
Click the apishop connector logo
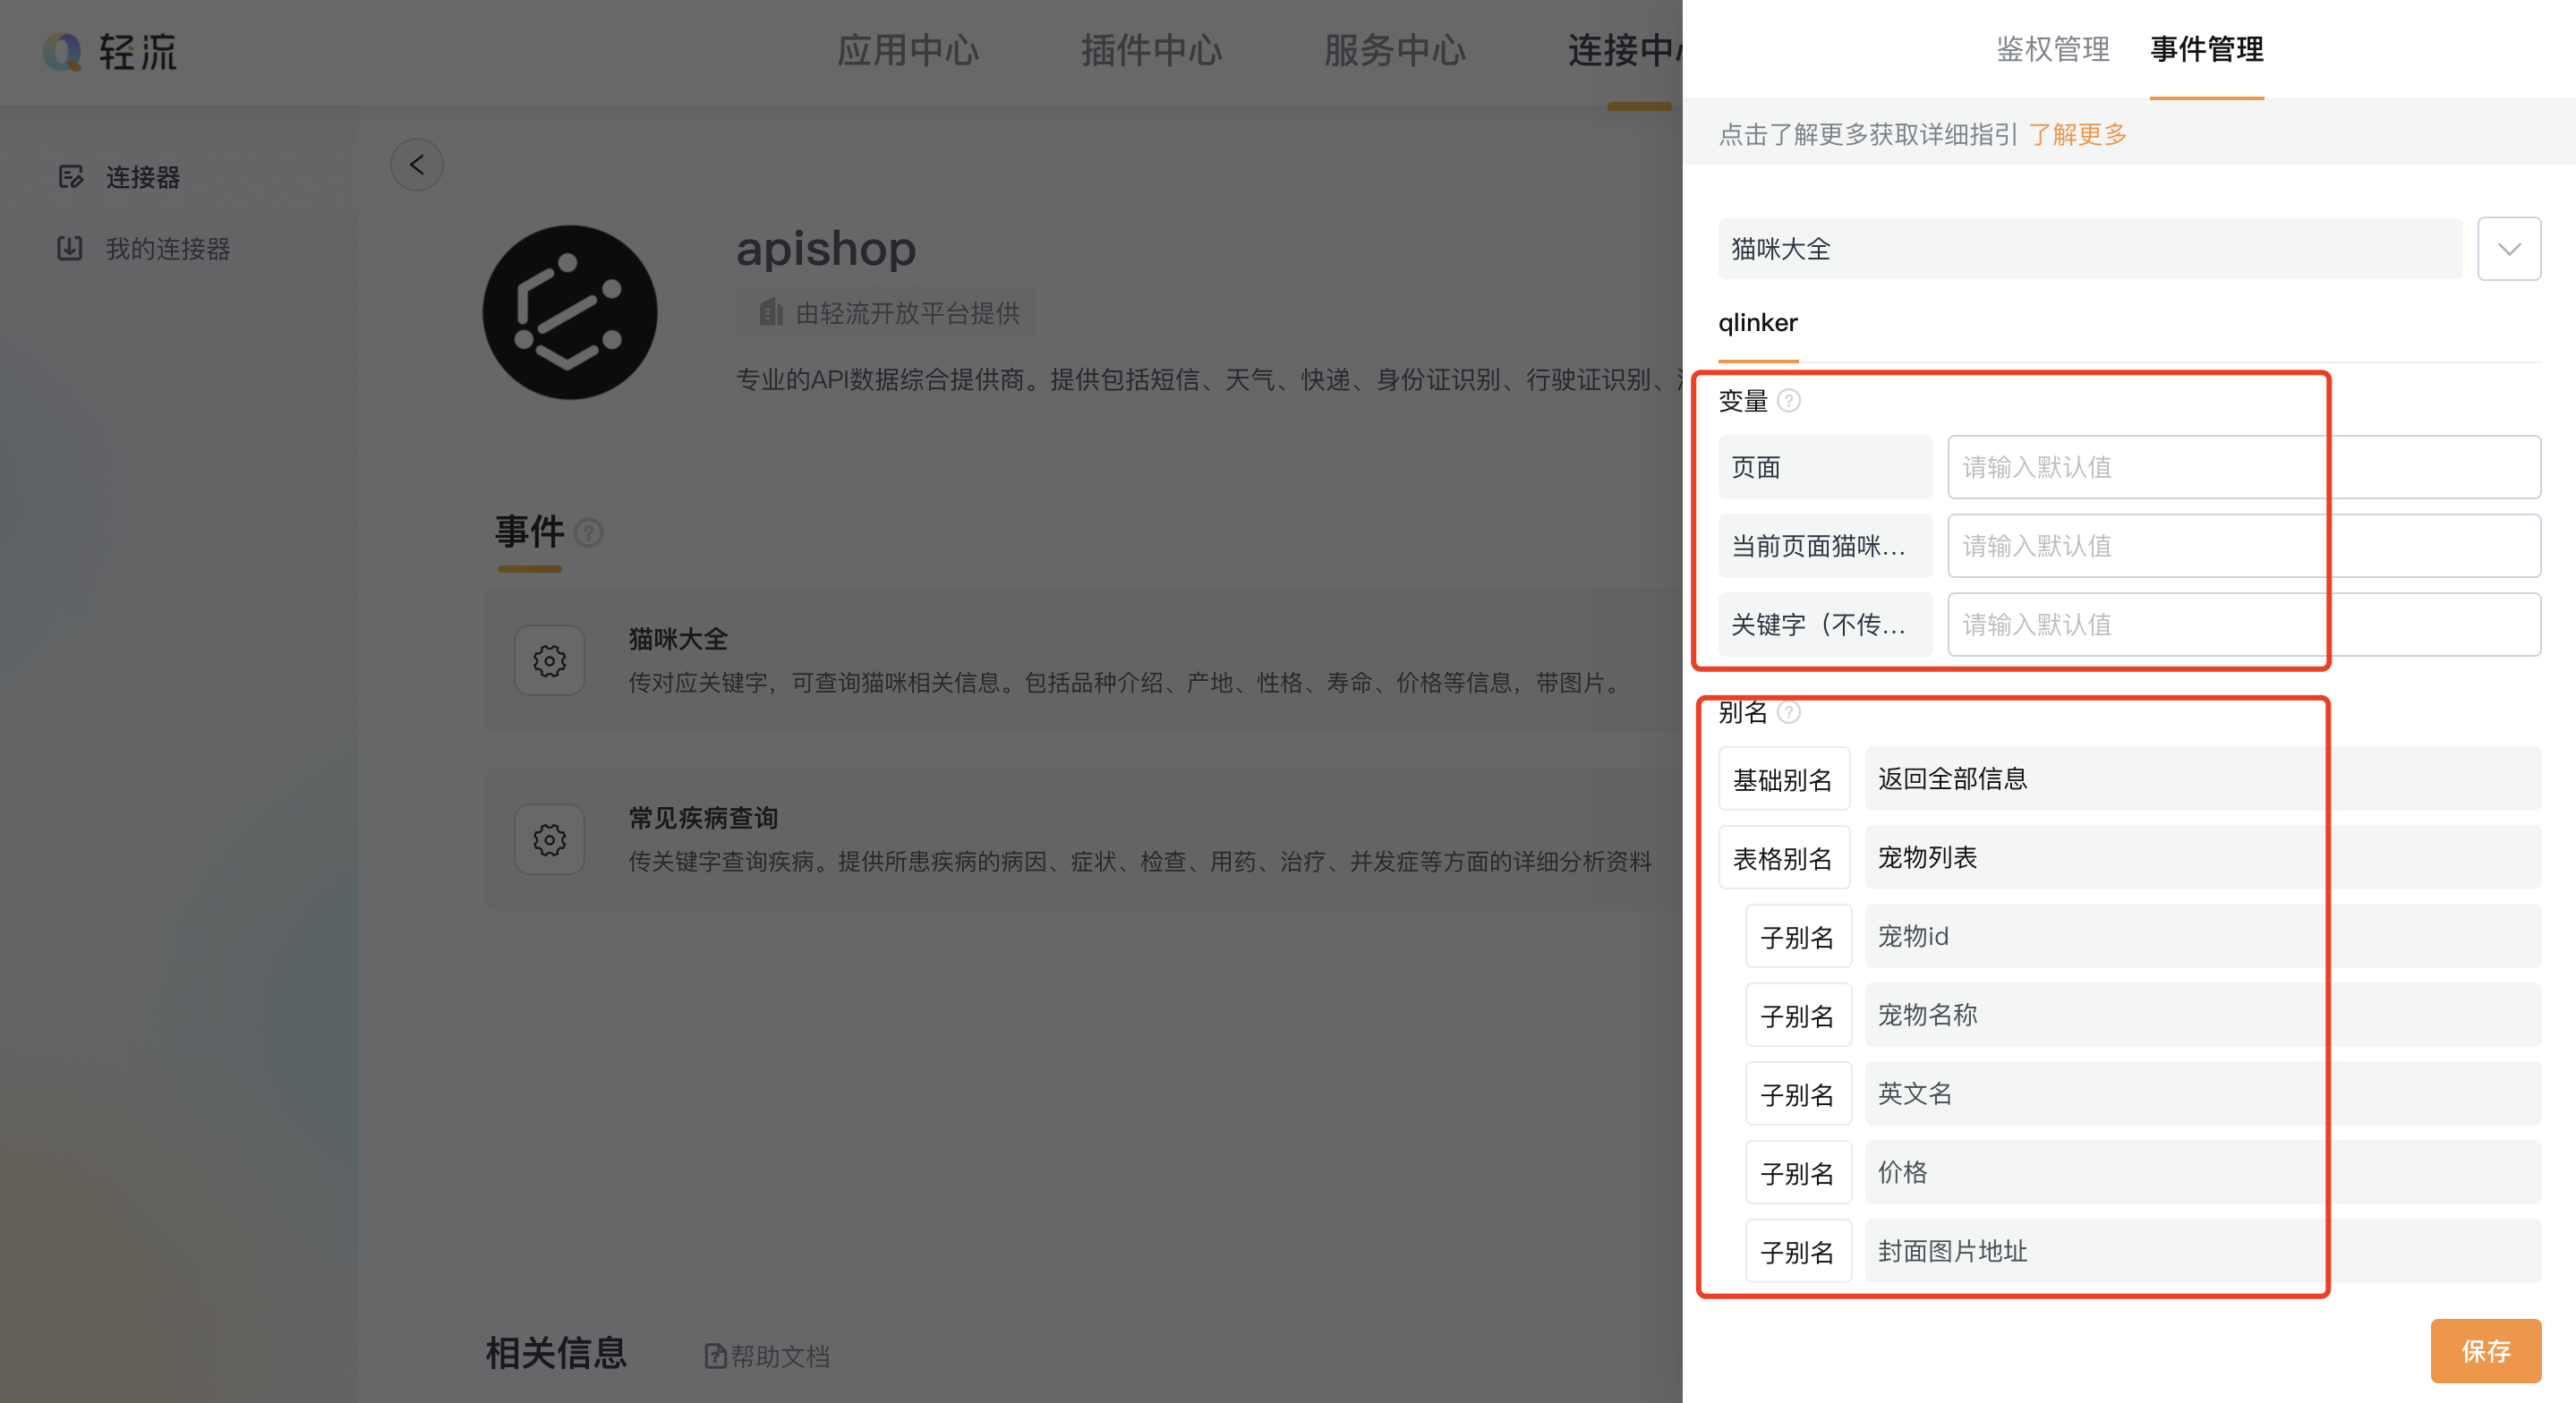click(570, 312)
